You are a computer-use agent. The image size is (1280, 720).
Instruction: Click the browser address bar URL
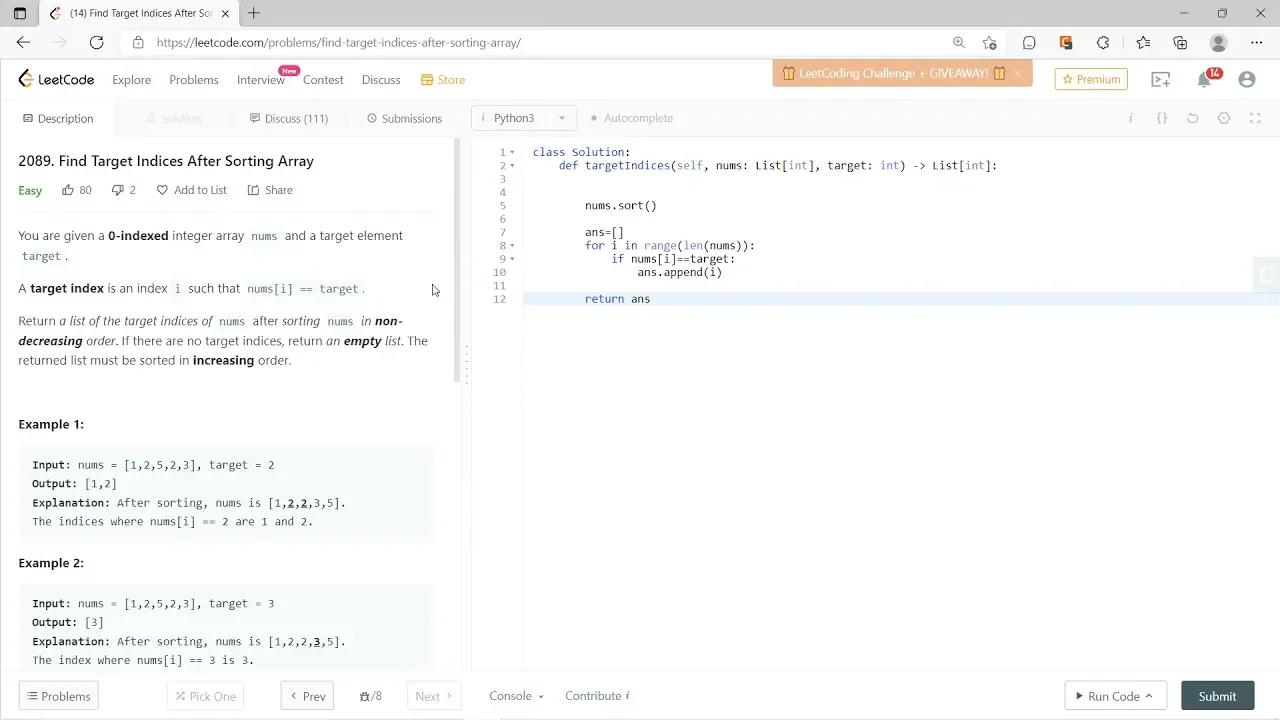coord(339,42)
